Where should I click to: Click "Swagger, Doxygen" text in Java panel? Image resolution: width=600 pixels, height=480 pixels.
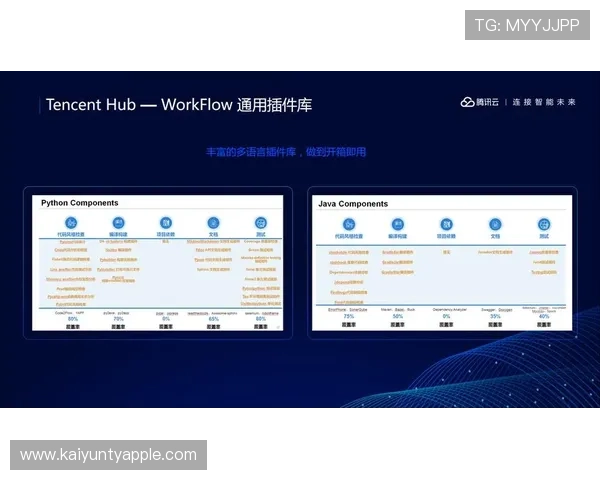coord(497,310)
